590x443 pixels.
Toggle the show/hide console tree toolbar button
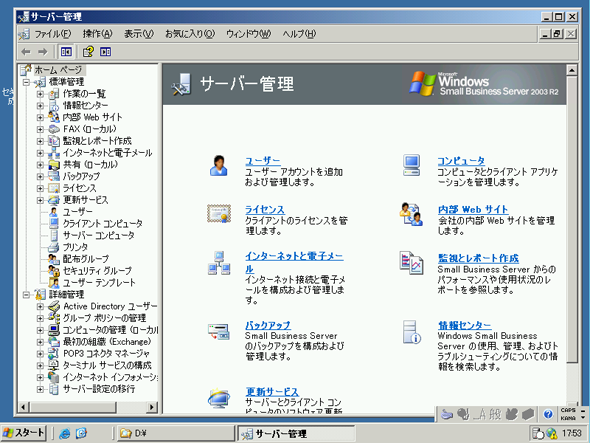tap(66, 52)
